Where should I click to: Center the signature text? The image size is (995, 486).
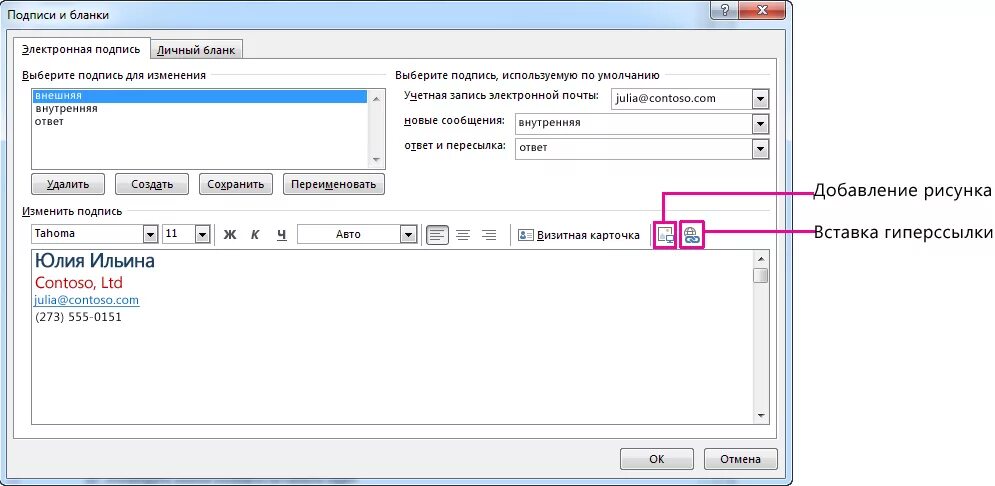pyautogui.click(x=463, y=235)
